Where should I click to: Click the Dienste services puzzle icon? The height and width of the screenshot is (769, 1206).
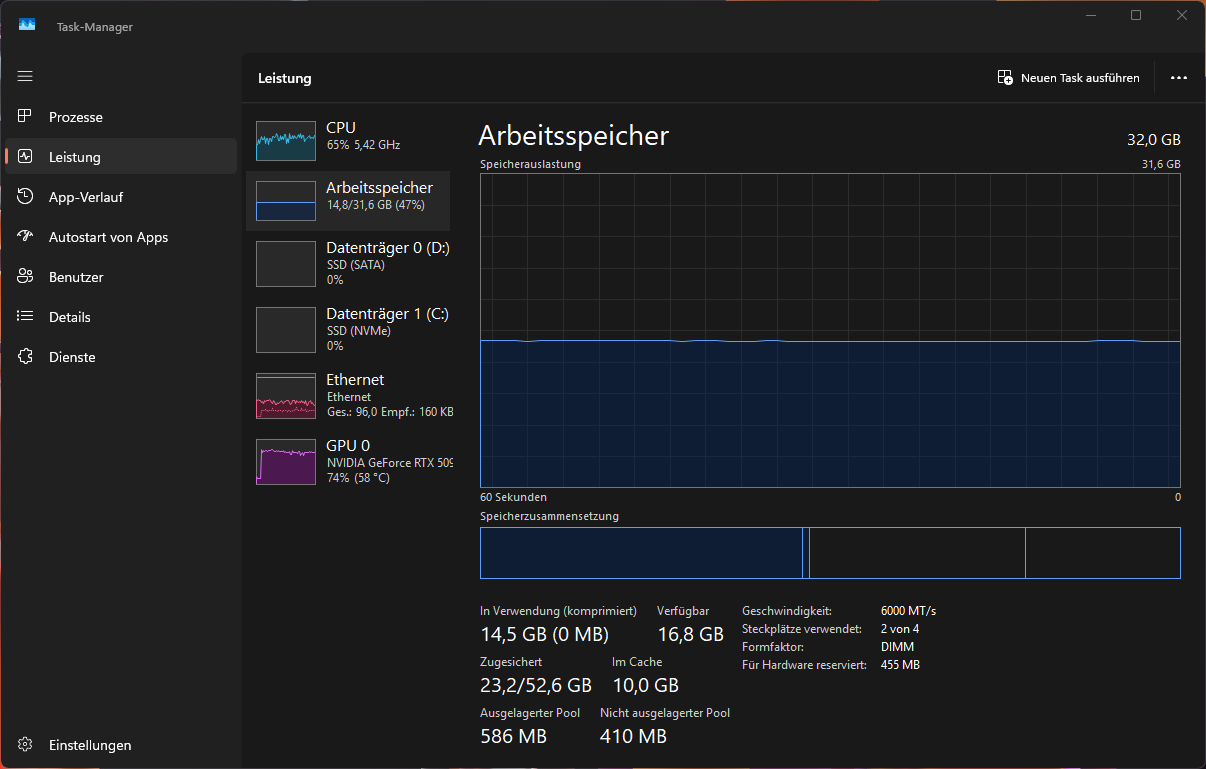pyautogui.click(x=26, y=357)
